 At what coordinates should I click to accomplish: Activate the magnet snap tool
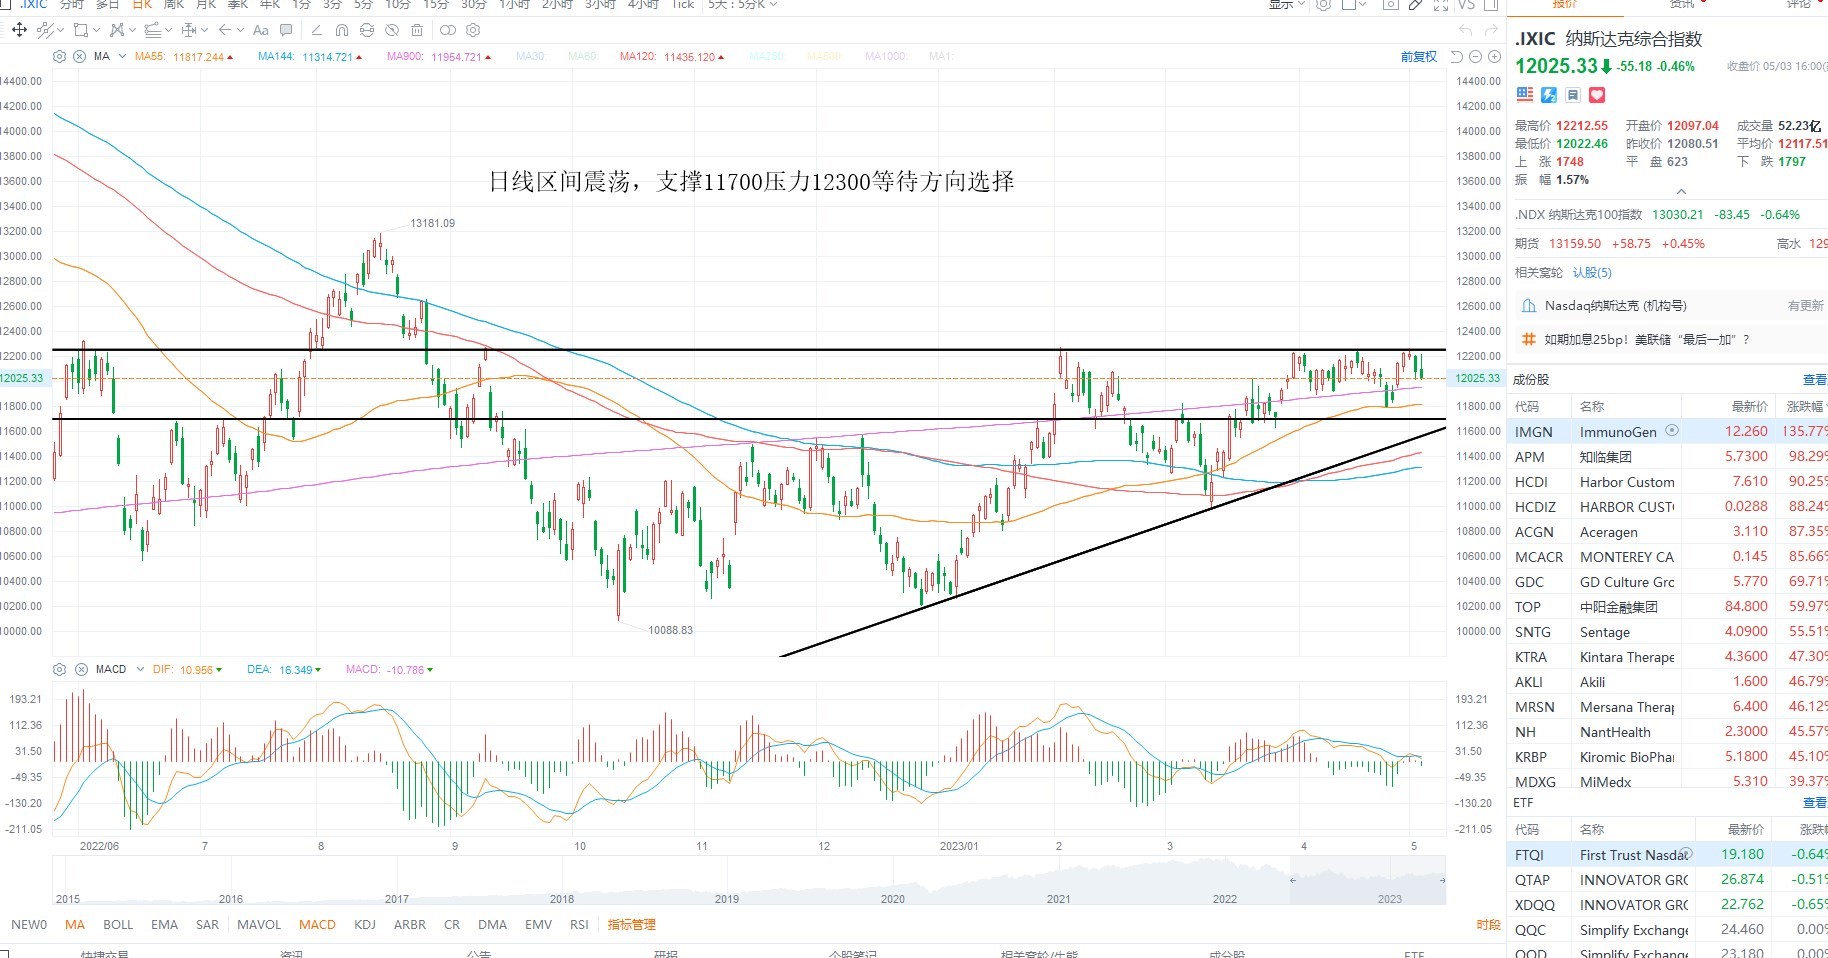tap(342, 30)
